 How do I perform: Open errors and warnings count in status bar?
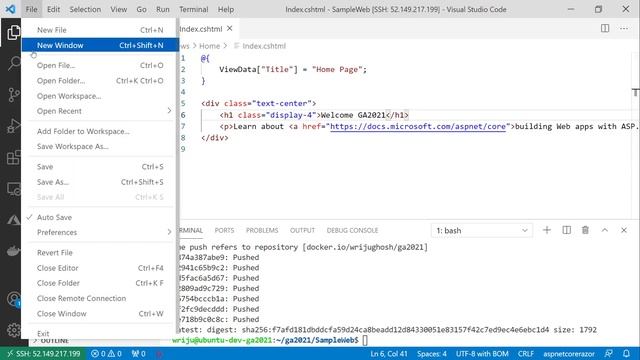(x=107, y=353)
